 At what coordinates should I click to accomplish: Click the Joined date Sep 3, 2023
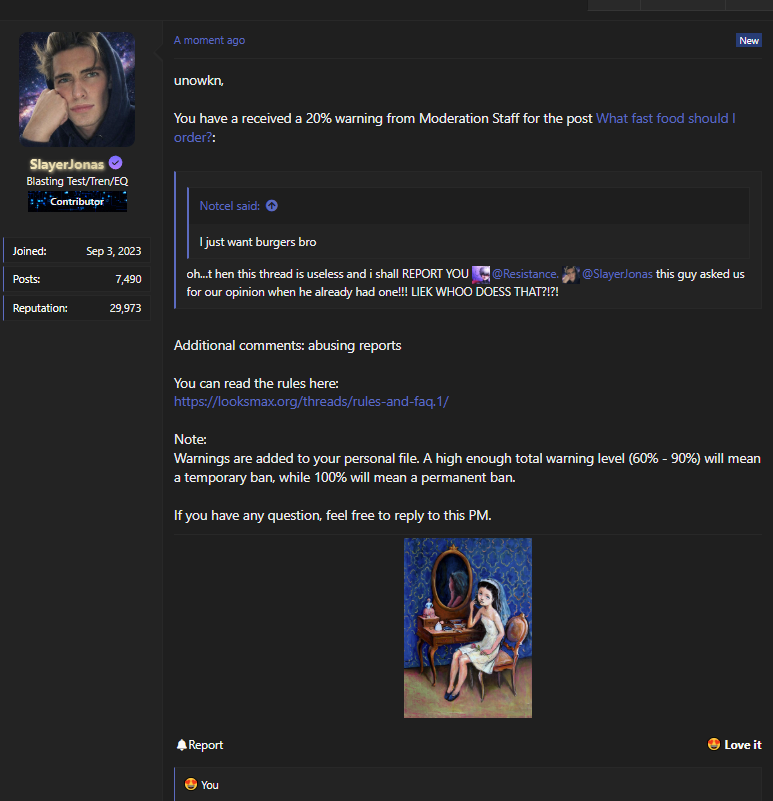point(113,251)
